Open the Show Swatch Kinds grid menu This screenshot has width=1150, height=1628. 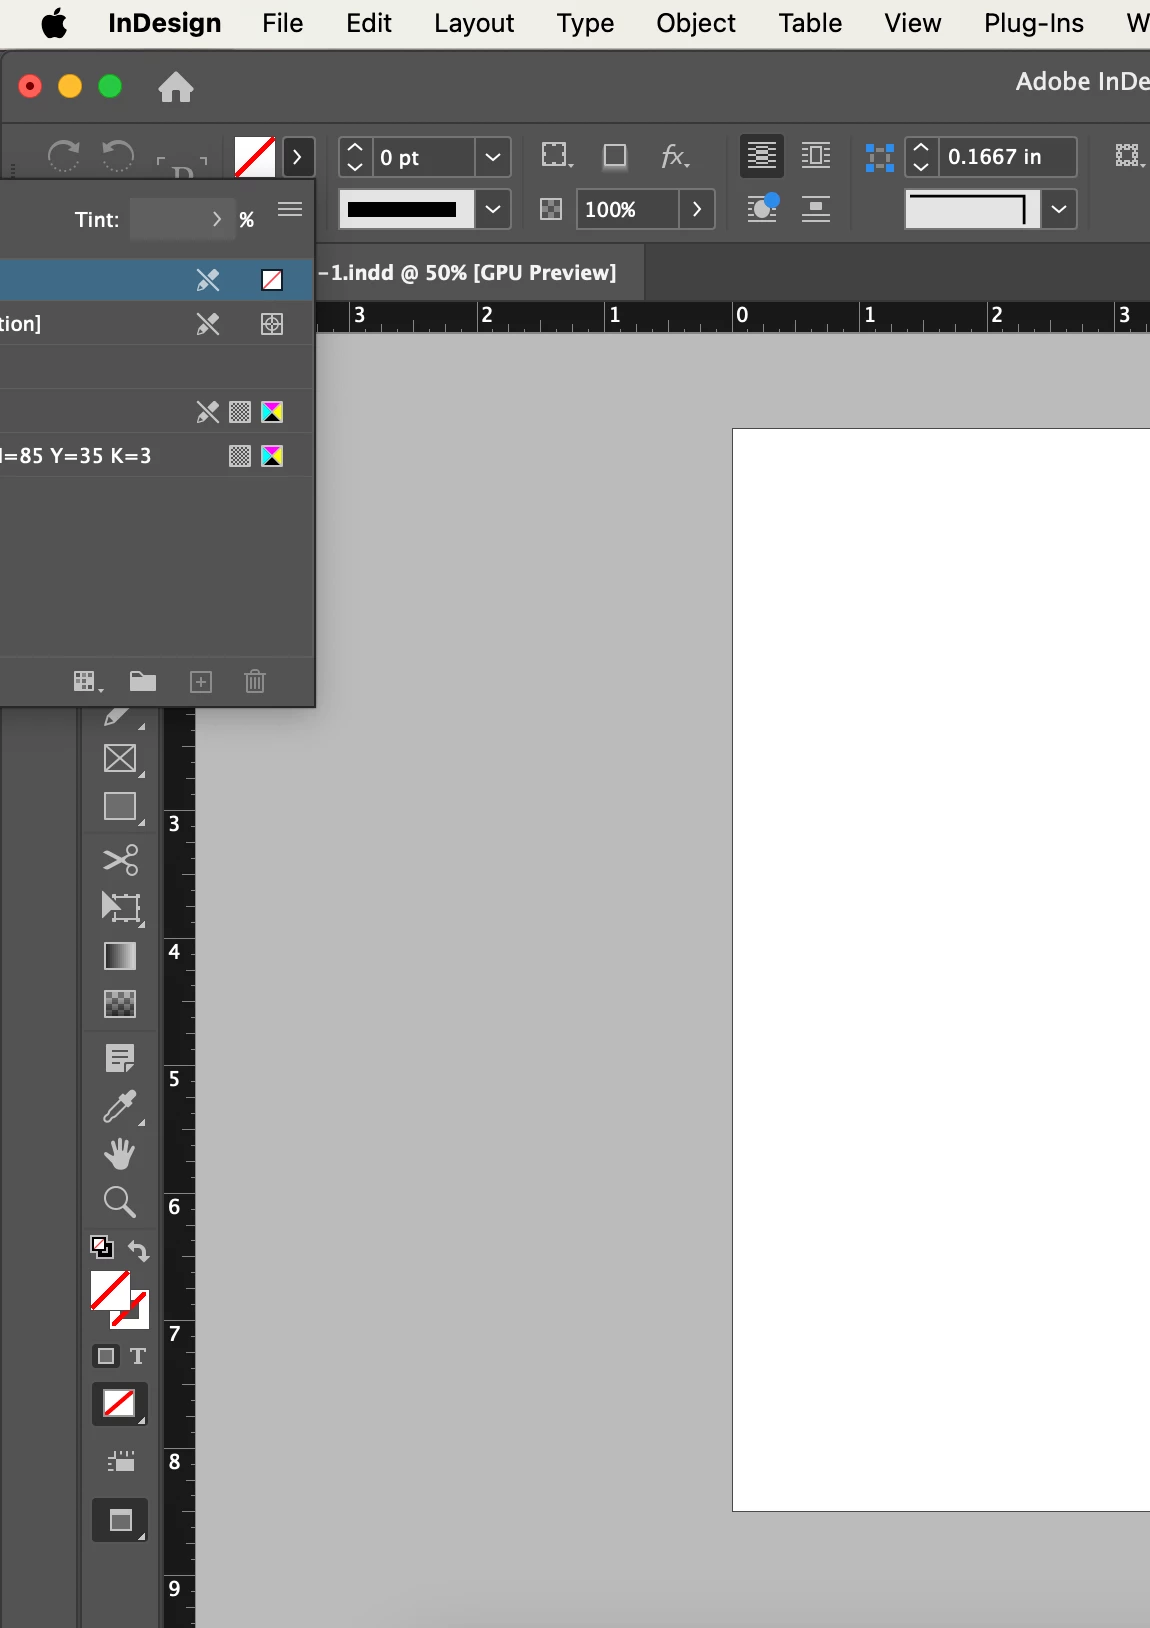pyautogui.click(x=87, y=682)
